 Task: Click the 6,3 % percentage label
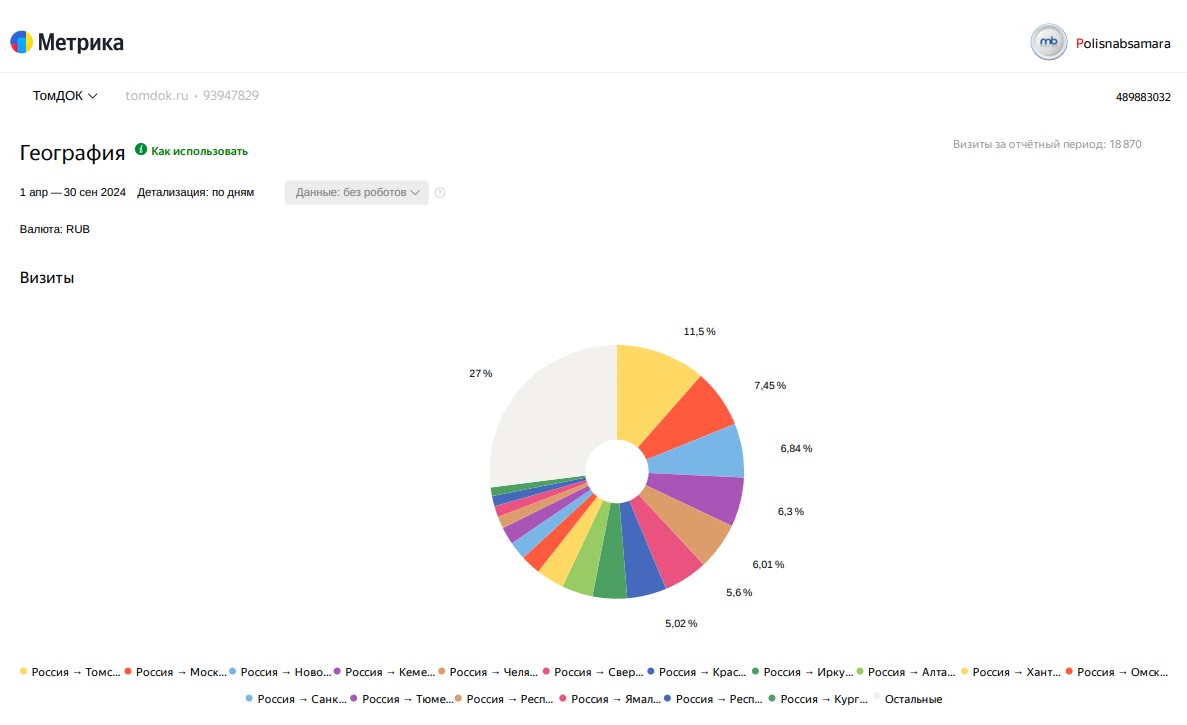pyautogui.click(x=791, y=512)
